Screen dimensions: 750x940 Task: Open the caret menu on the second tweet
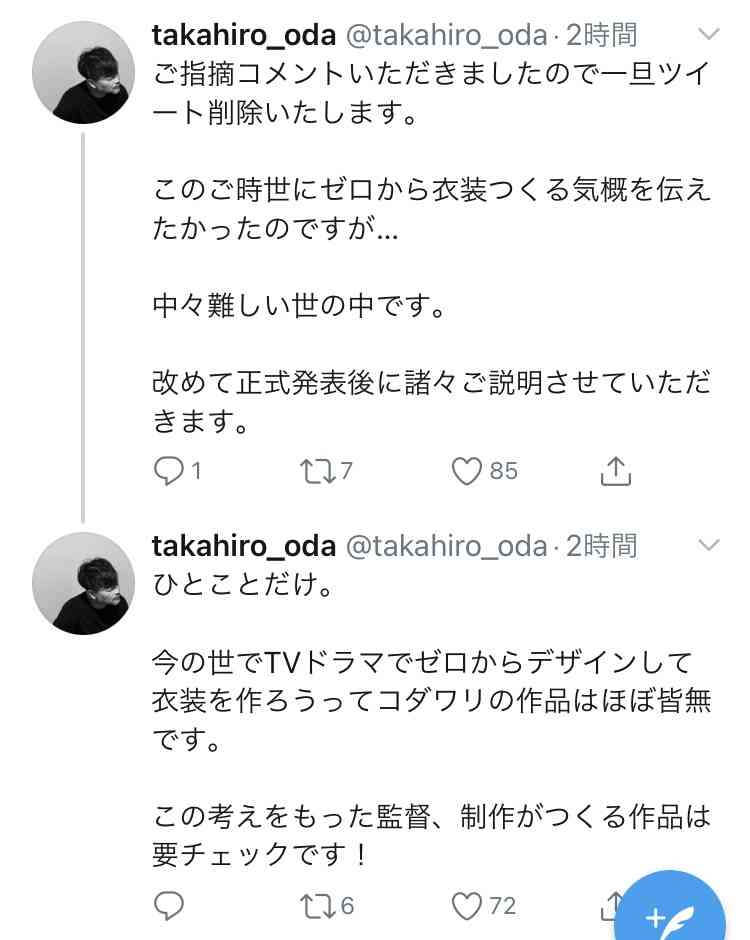click(710, 545)
